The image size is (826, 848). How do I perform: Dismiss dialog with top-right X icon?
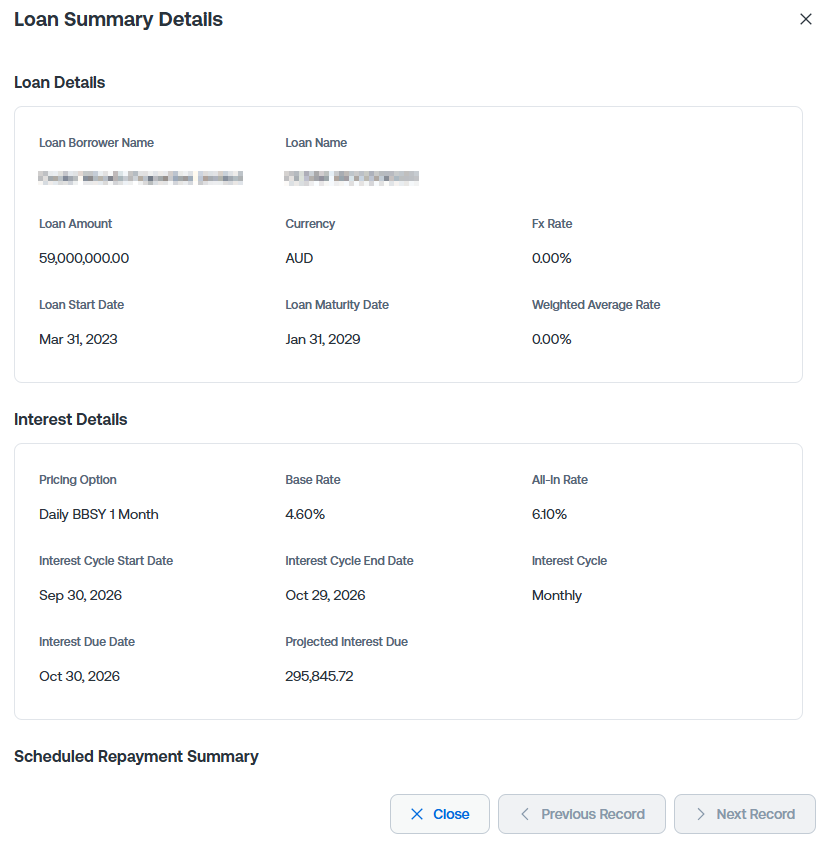click(805, 19)
